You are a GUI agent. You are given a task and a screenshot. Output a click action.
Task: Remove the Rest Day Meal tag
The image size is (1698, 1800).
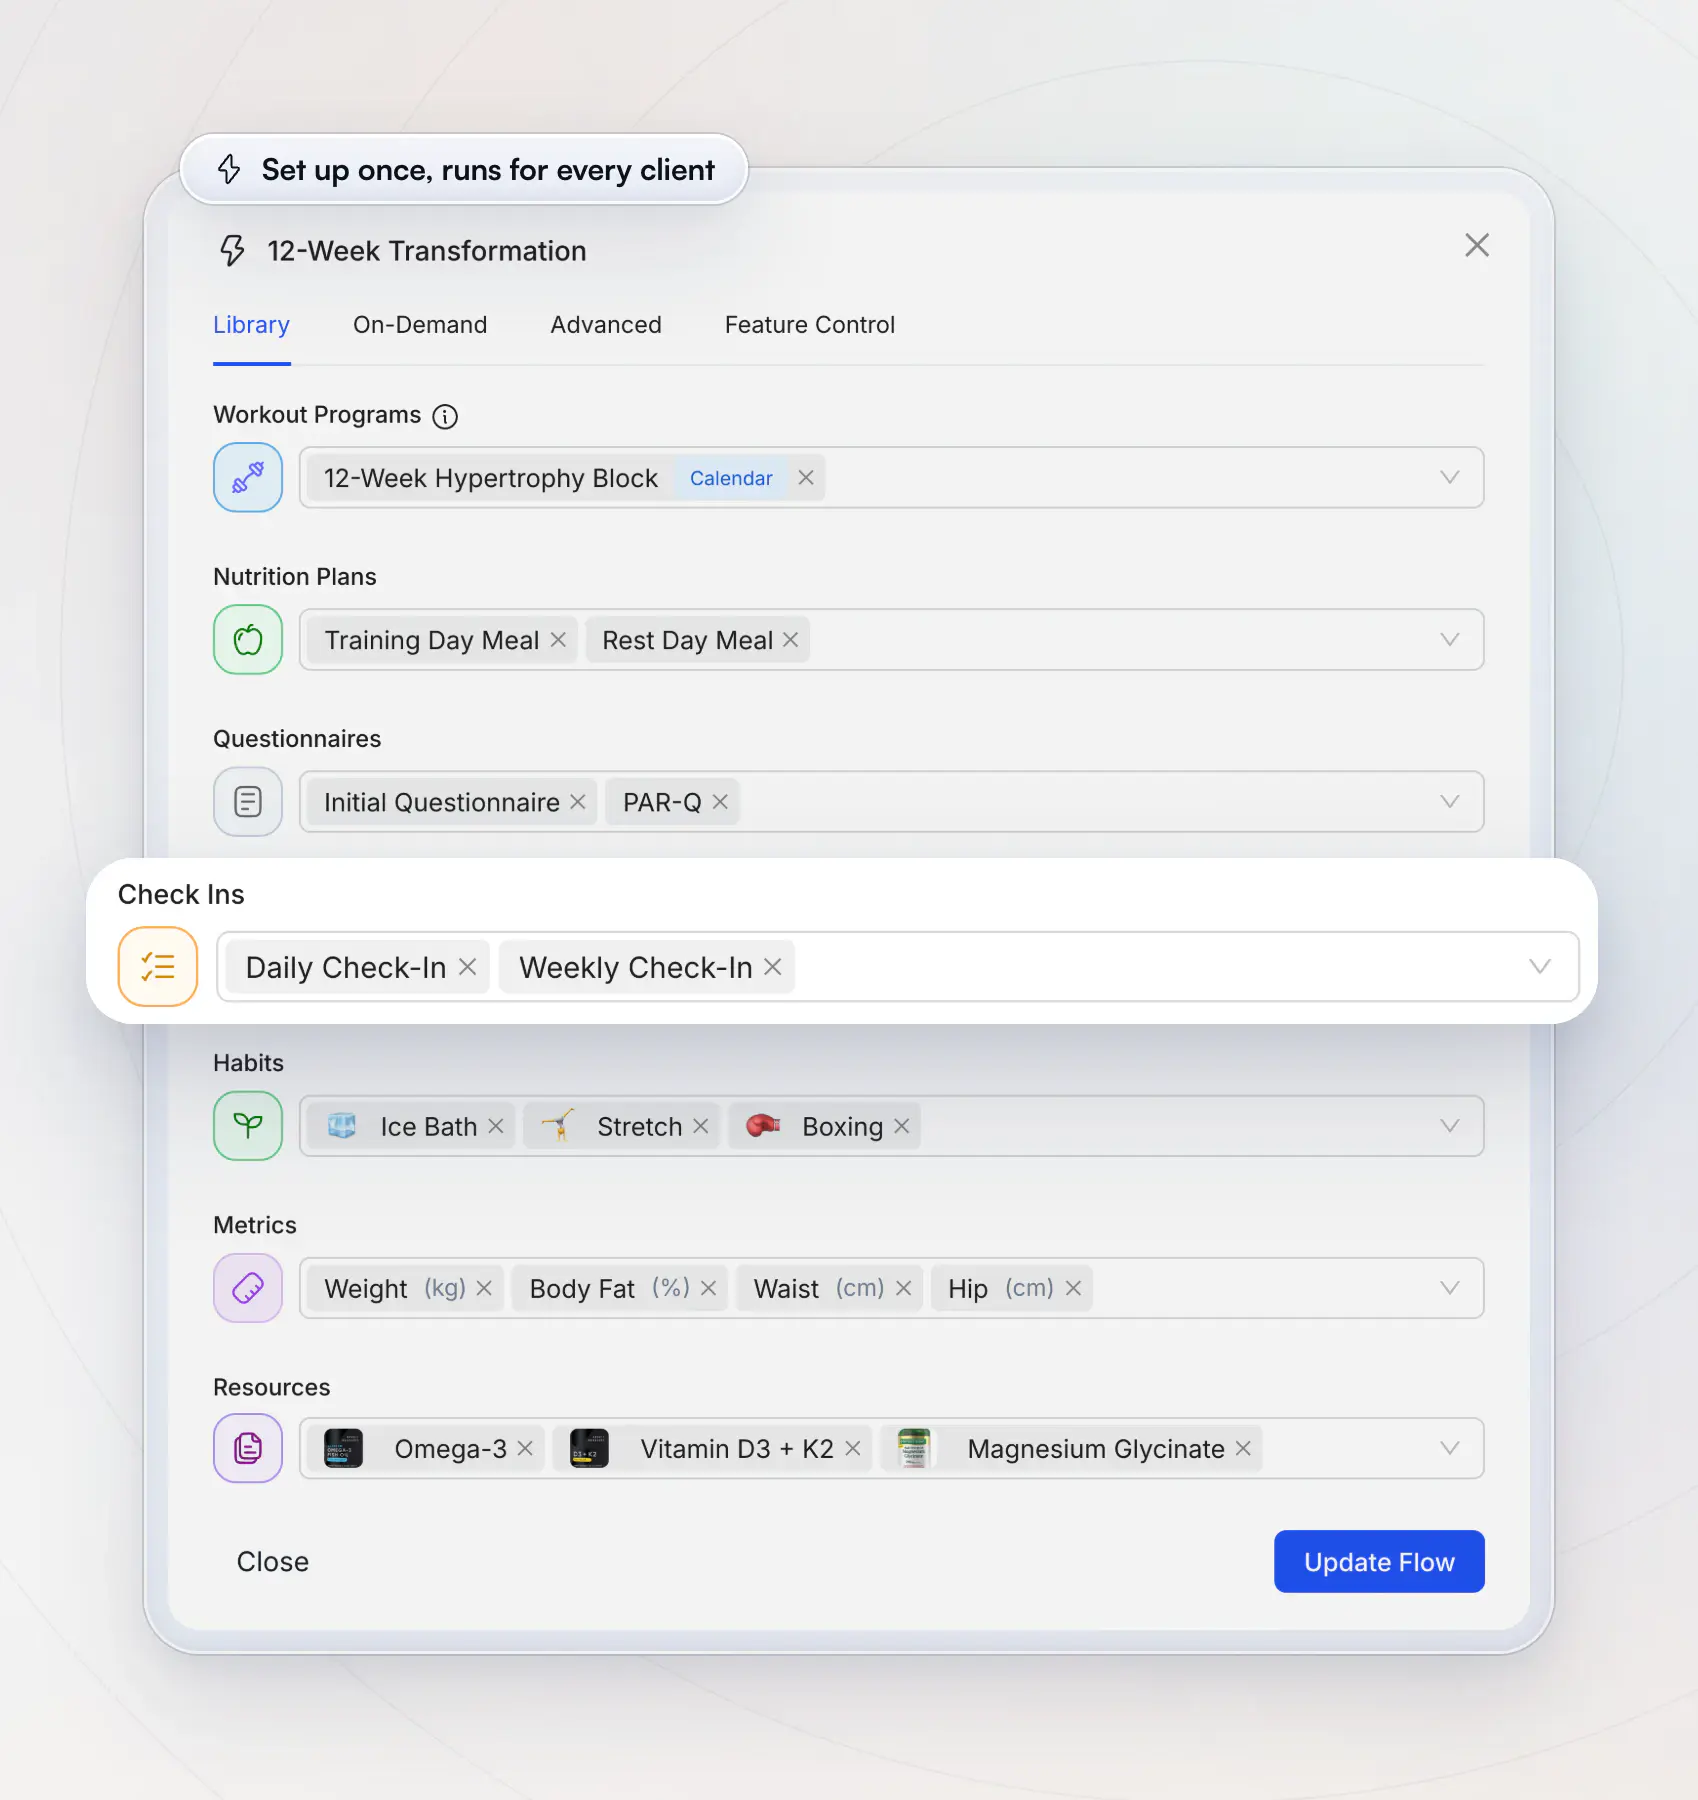(x=790, y=640)
